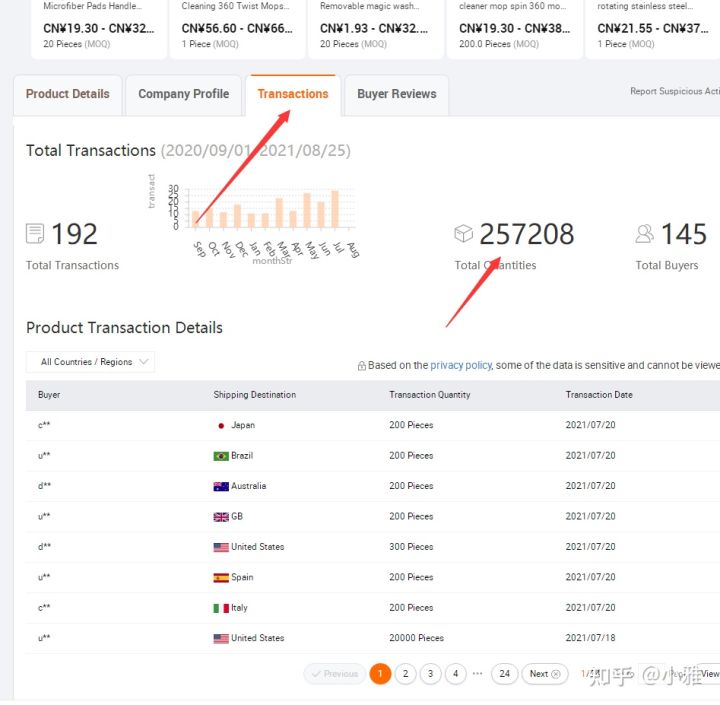Click the Spain flag icon
The height and width of the screenshot is (705, 720).
221,578
